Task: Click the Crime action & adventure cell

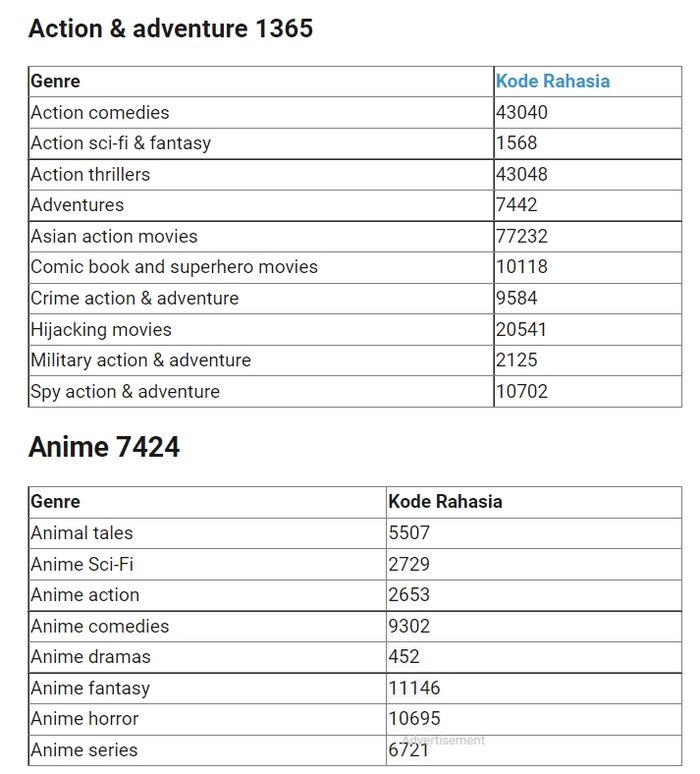Action: 135,298
